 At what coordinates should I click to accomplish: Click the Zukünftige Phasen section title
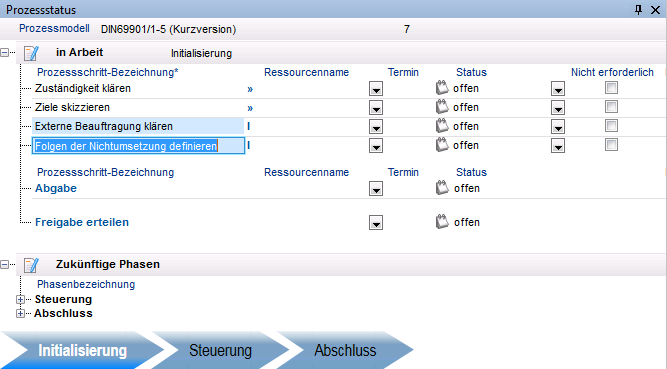coord(108,264)
